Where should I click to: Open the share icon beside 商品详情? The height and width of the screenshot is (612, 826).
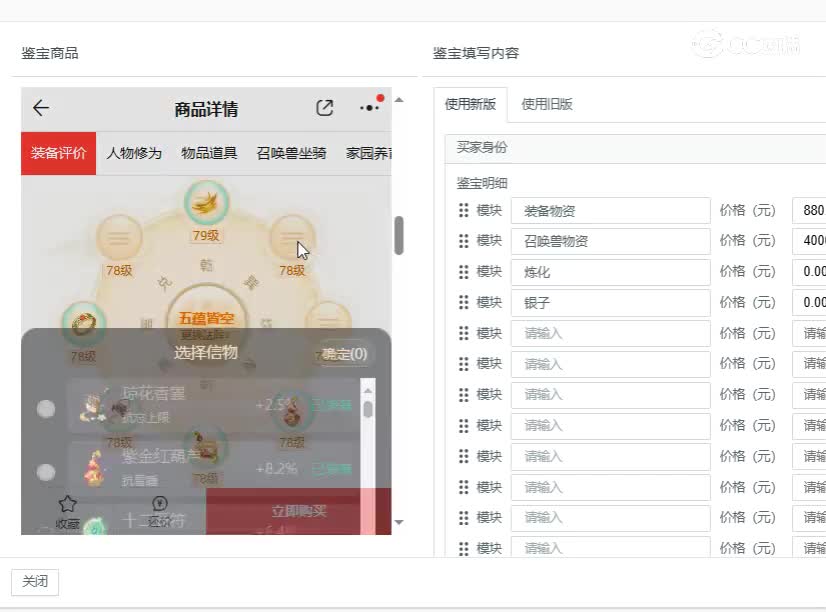click(x=324, y=108)
